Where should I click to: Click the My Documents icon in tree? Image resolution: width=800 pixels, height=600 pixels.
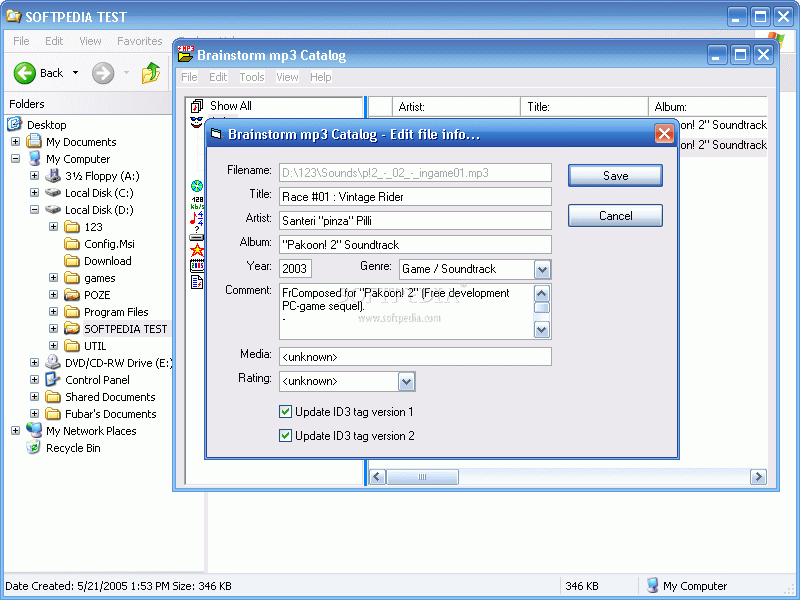pos(34,141)
